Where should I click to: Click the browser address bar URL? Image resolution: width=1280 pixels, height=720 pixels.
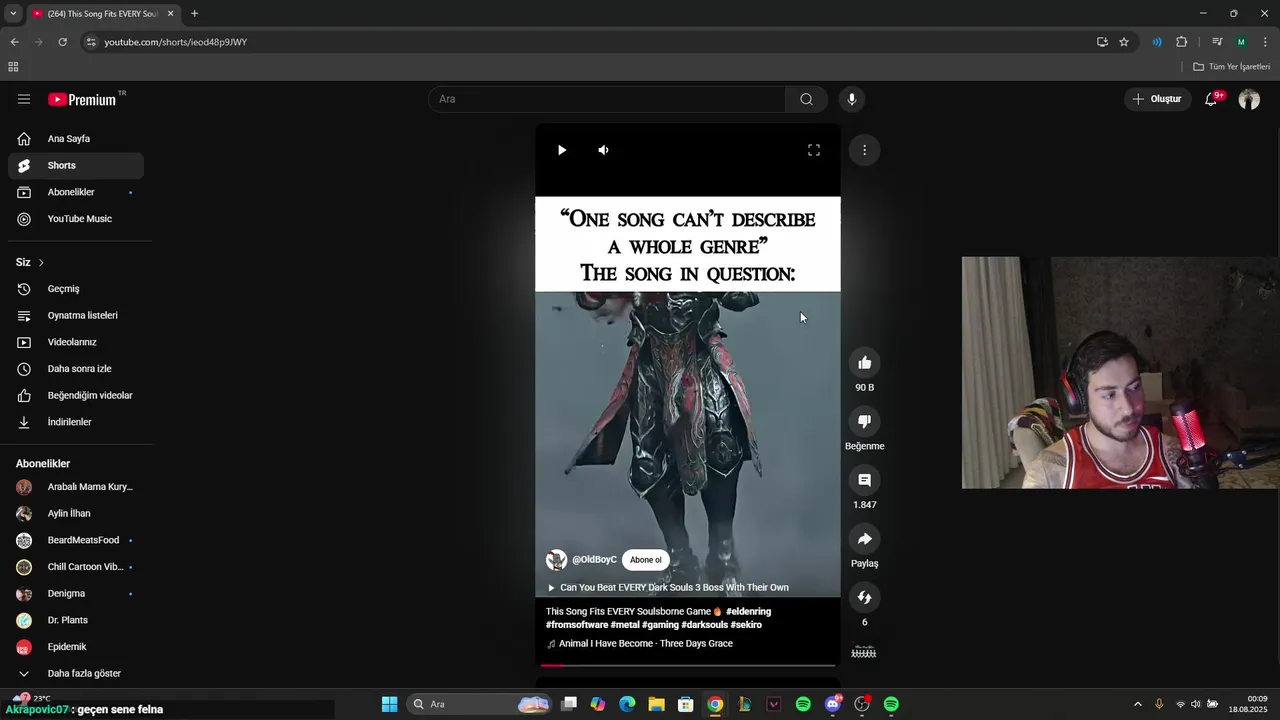[176, 42]
